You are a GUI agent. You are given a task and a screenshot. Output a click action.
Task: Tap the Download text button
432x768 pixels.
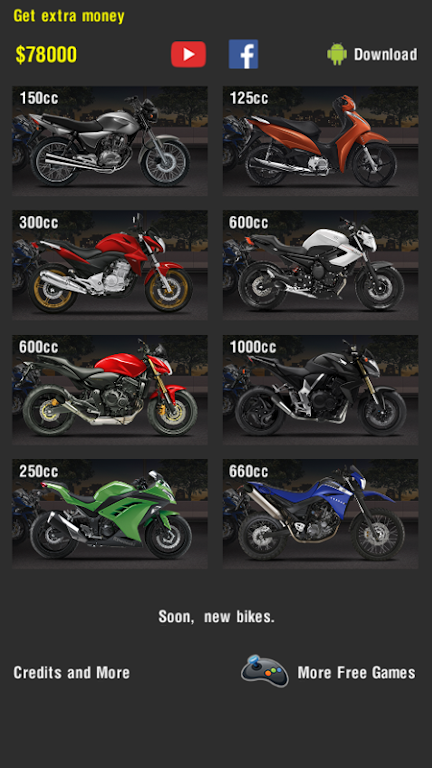point(385,54)
